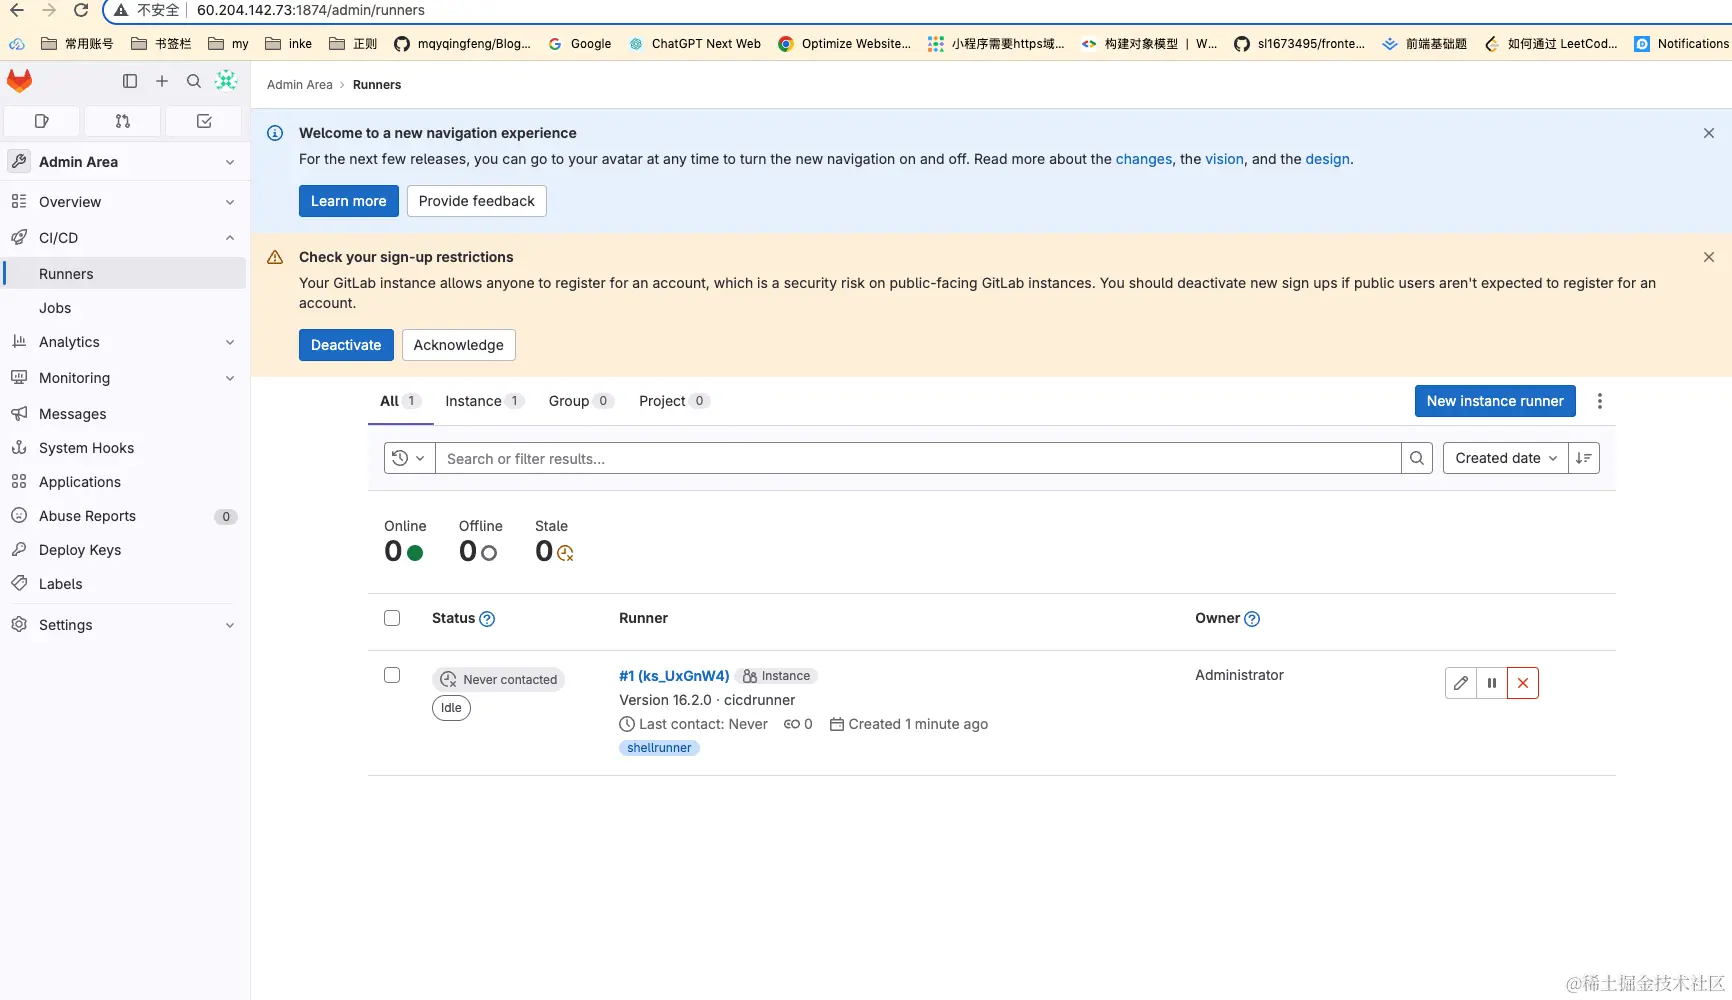This screenshot has height=1000, width=1732.
Task: Toggle the sidebar collapse icon
Action: click(x=130, y=81)
